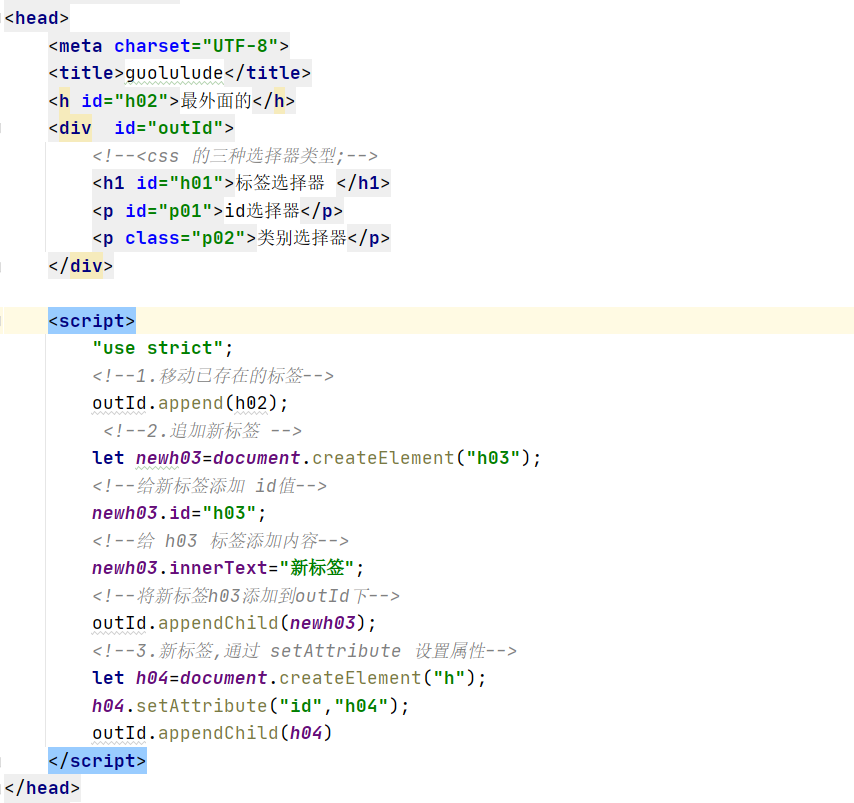This screenshot has height=803, width=854.
Task: Click the h1 text 标签选择器
Action: click(280, 183)
